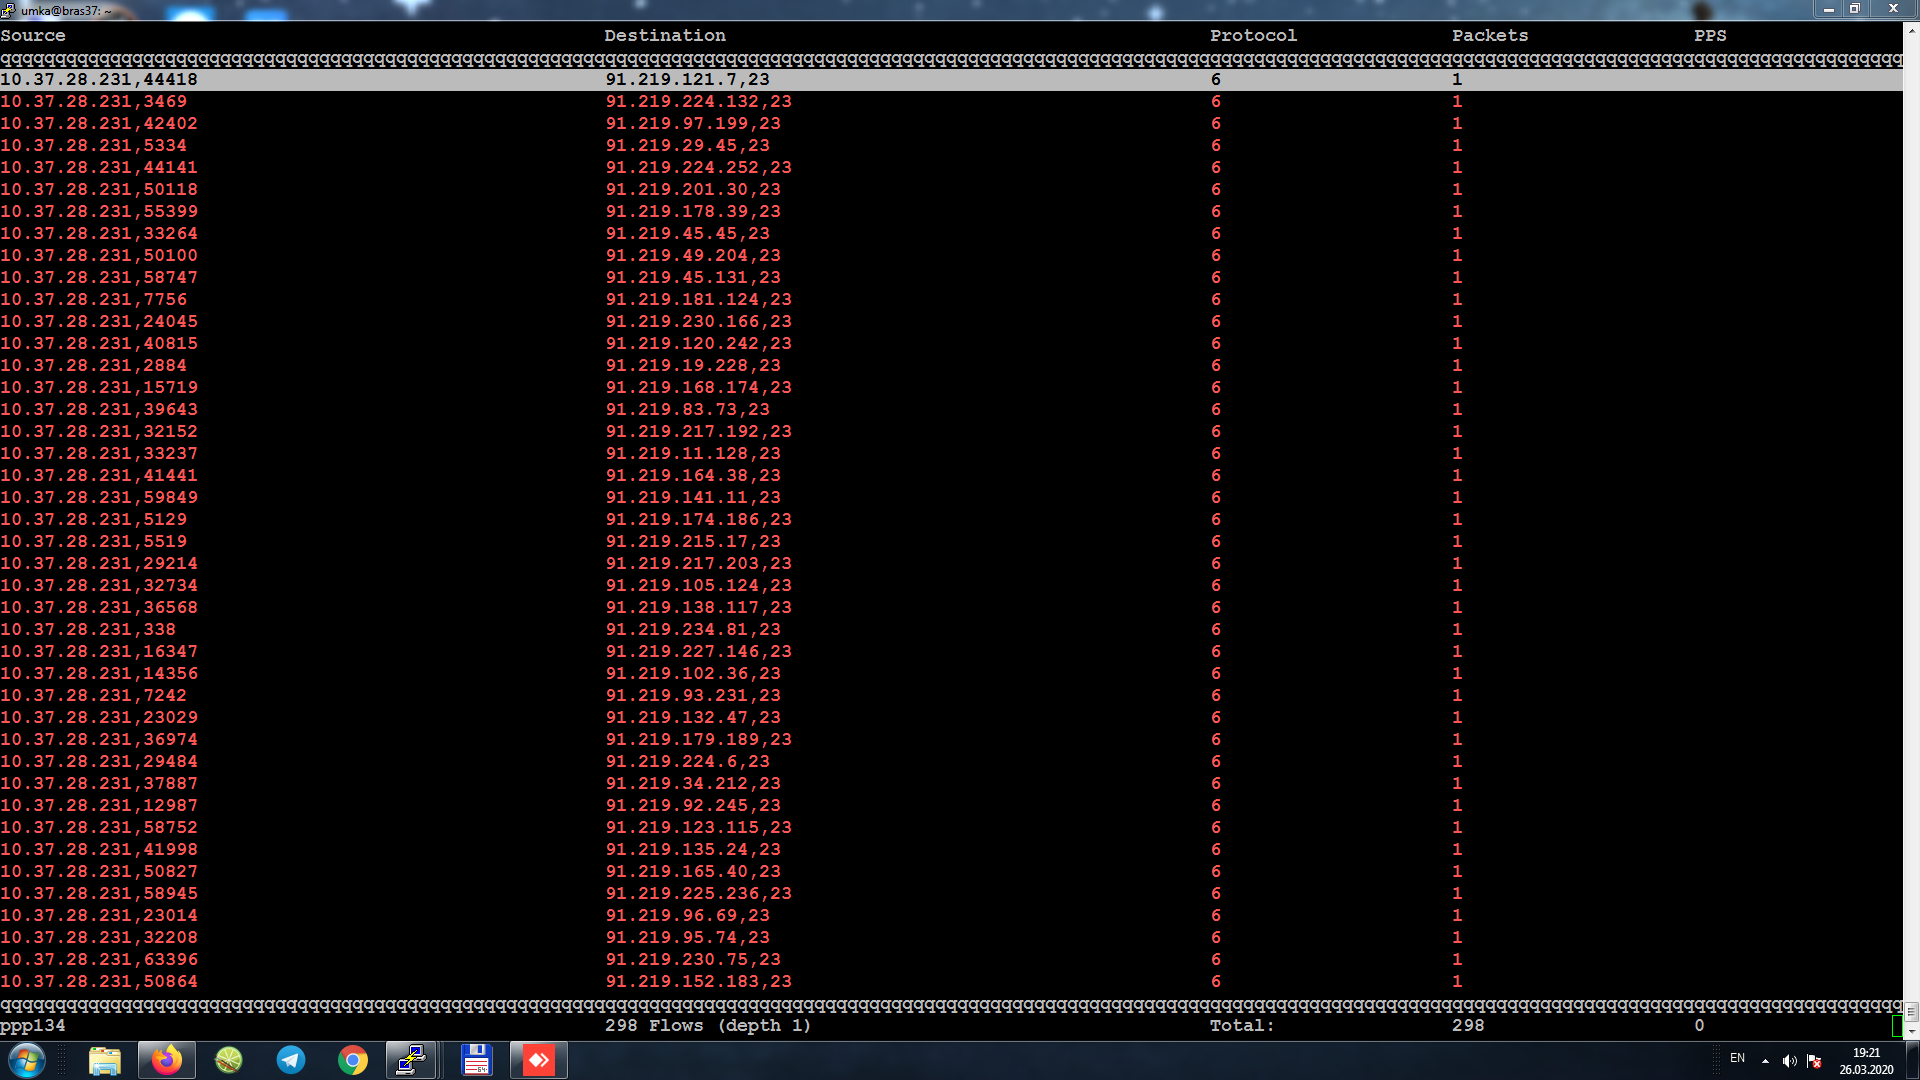1920x1080 pixels.
Task: Switch keyboard layout via the EN indicator
Action: pyautogui.click(x=1737, y=1059)
